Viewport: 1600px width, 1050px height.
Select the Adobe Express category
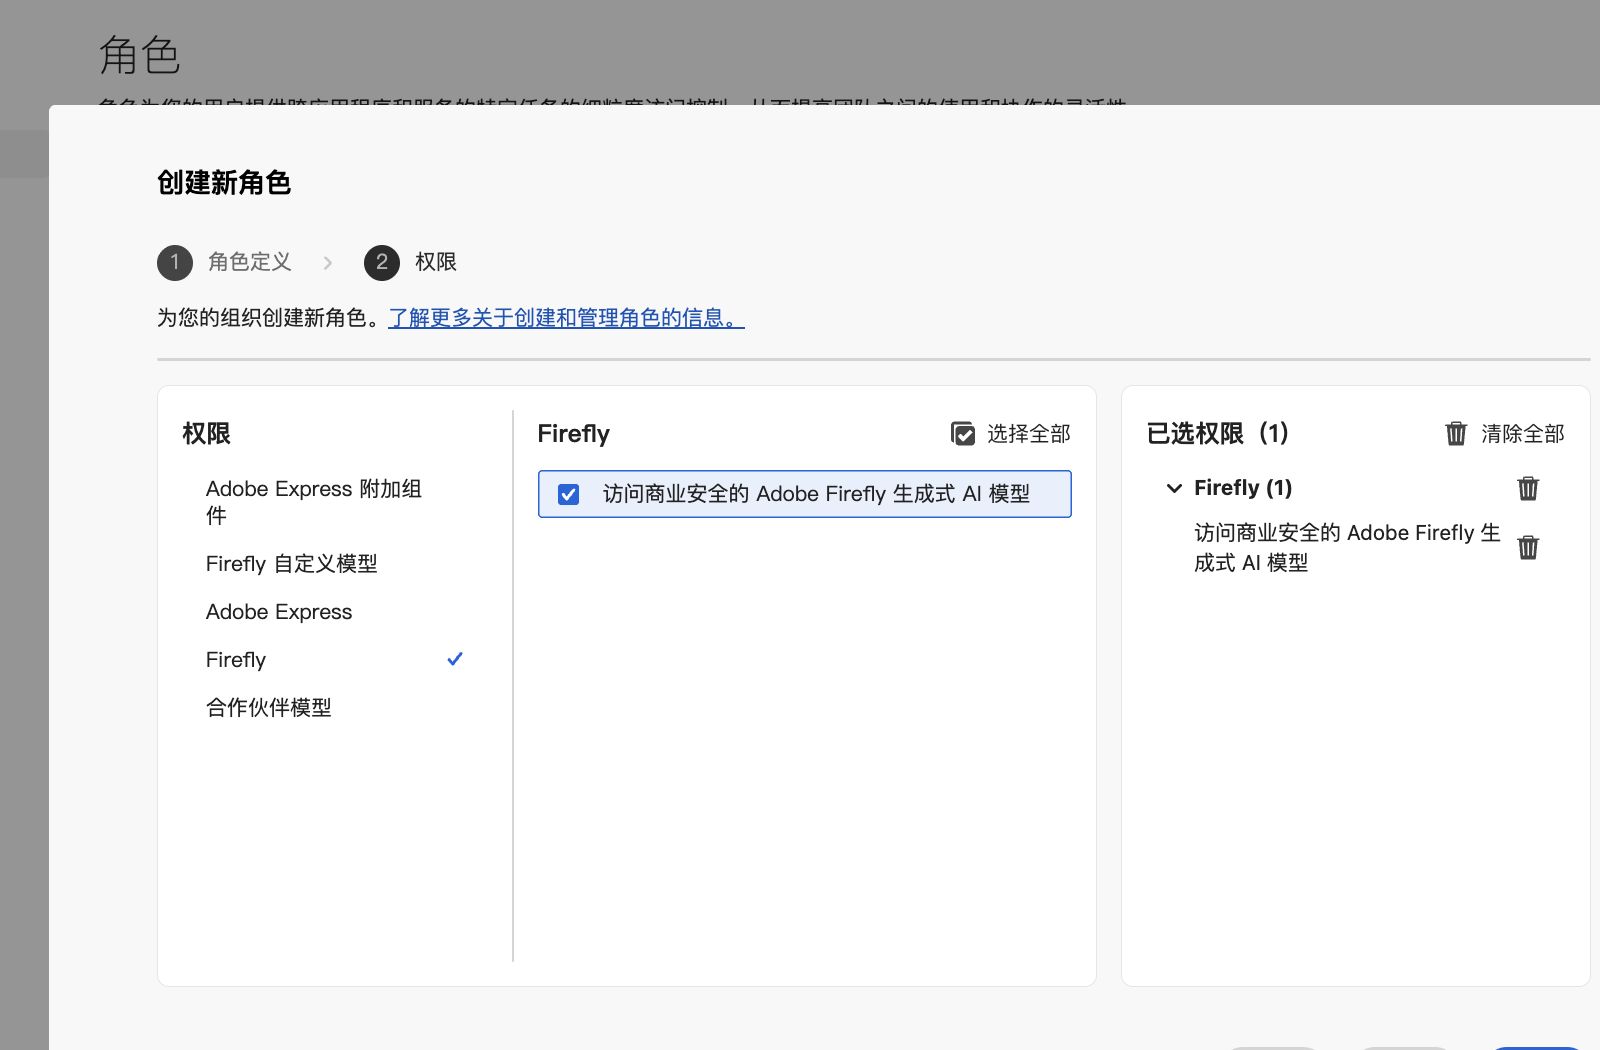click(x=279, y=611)
